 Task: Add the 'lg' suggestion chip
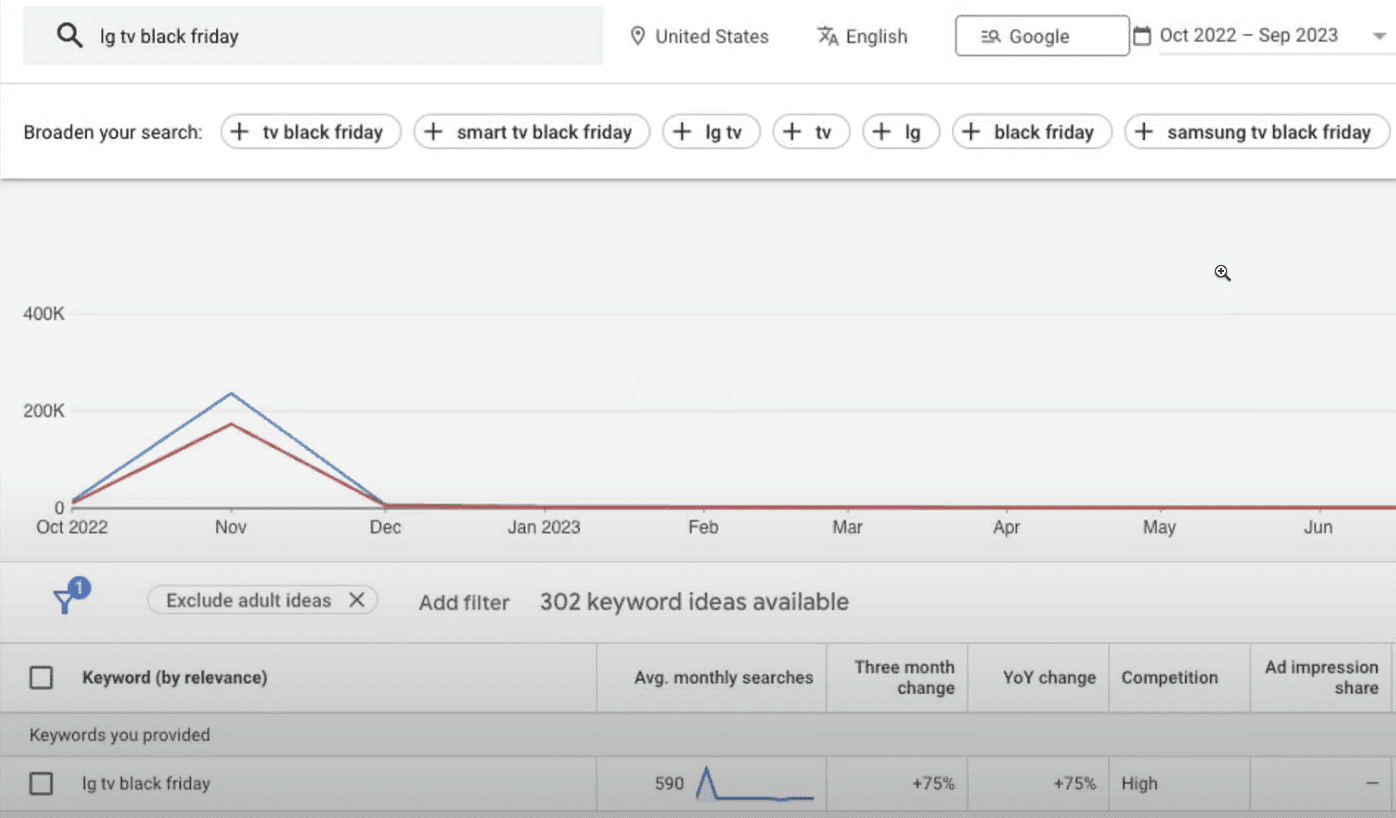coord(901,132)
